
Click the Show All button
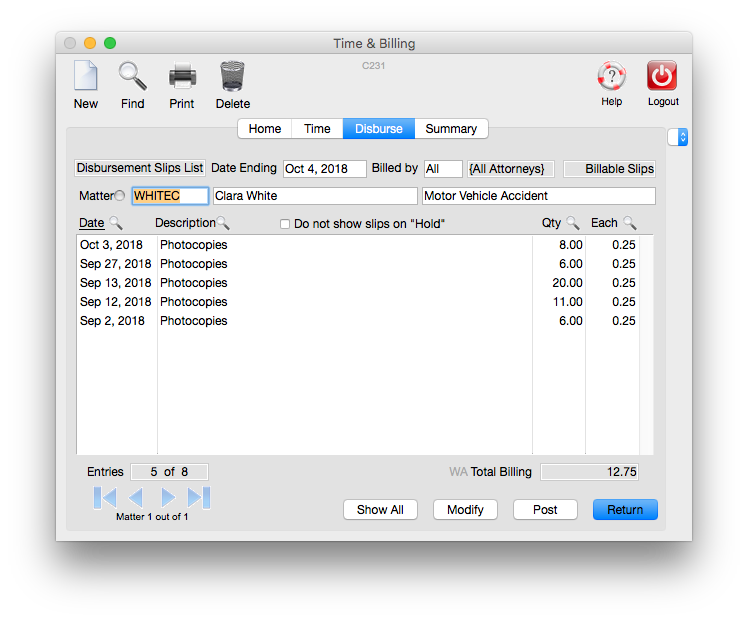coord(380,509)
